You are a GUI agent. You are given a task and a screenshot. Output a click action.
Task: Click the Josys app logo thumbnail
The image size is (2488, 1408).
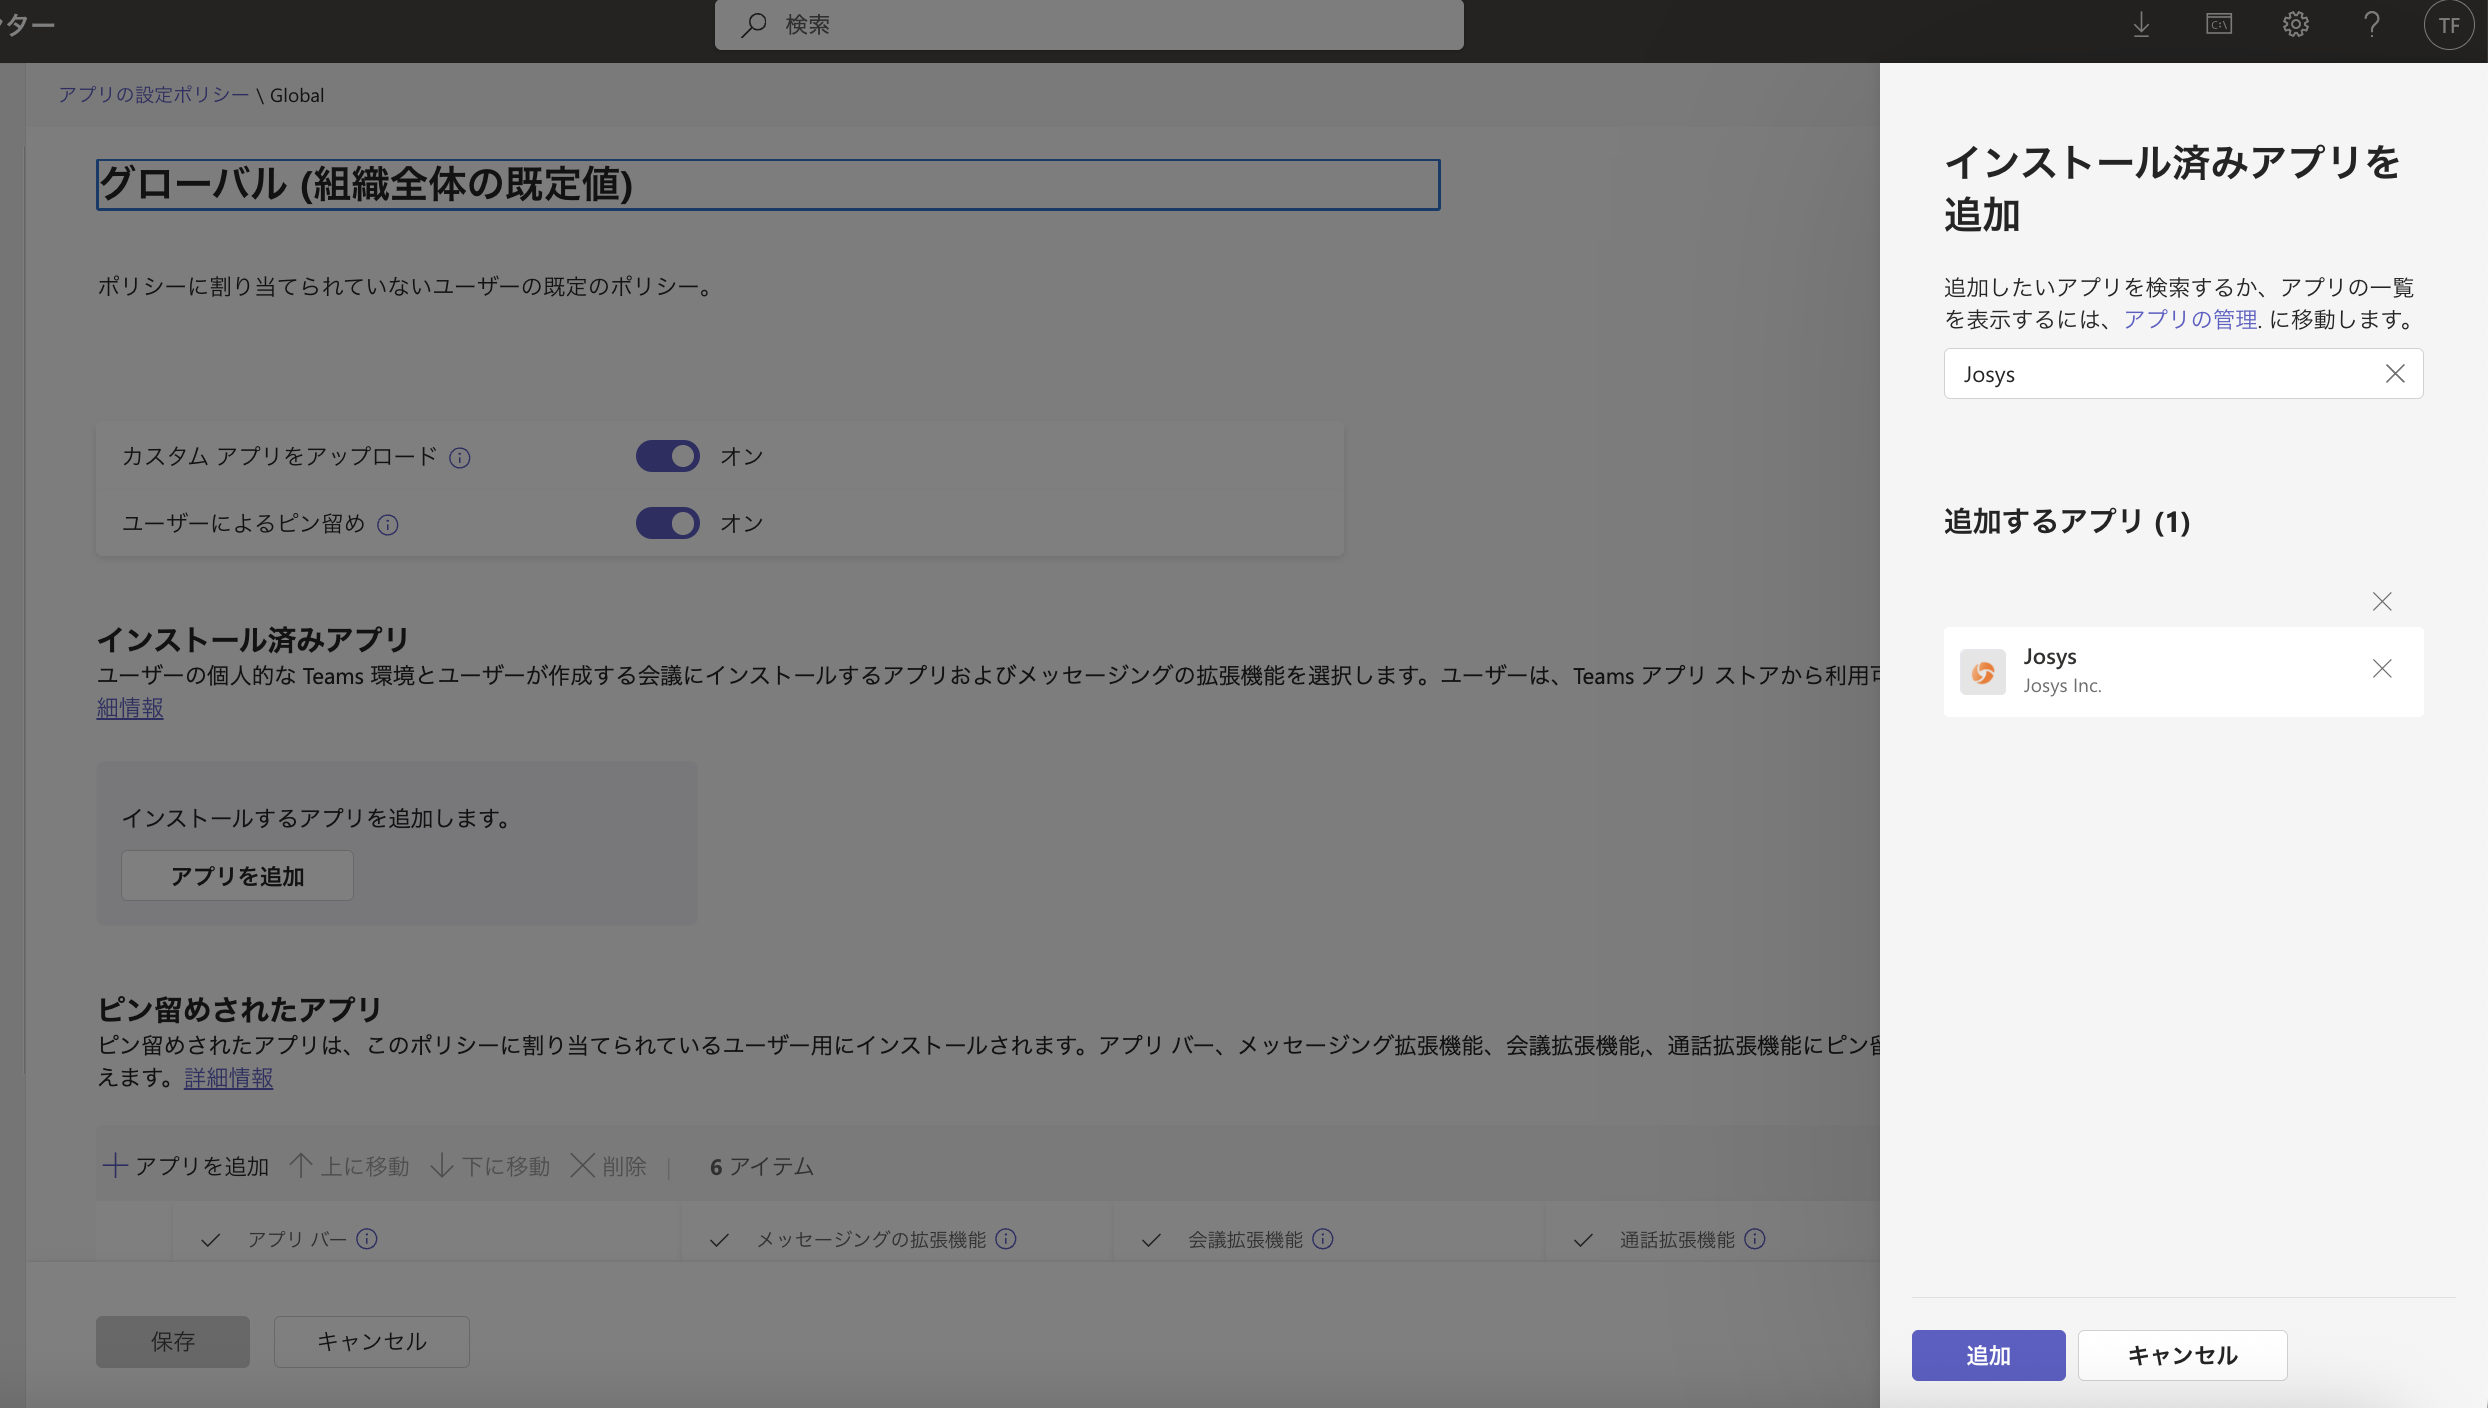(1982, 672)
